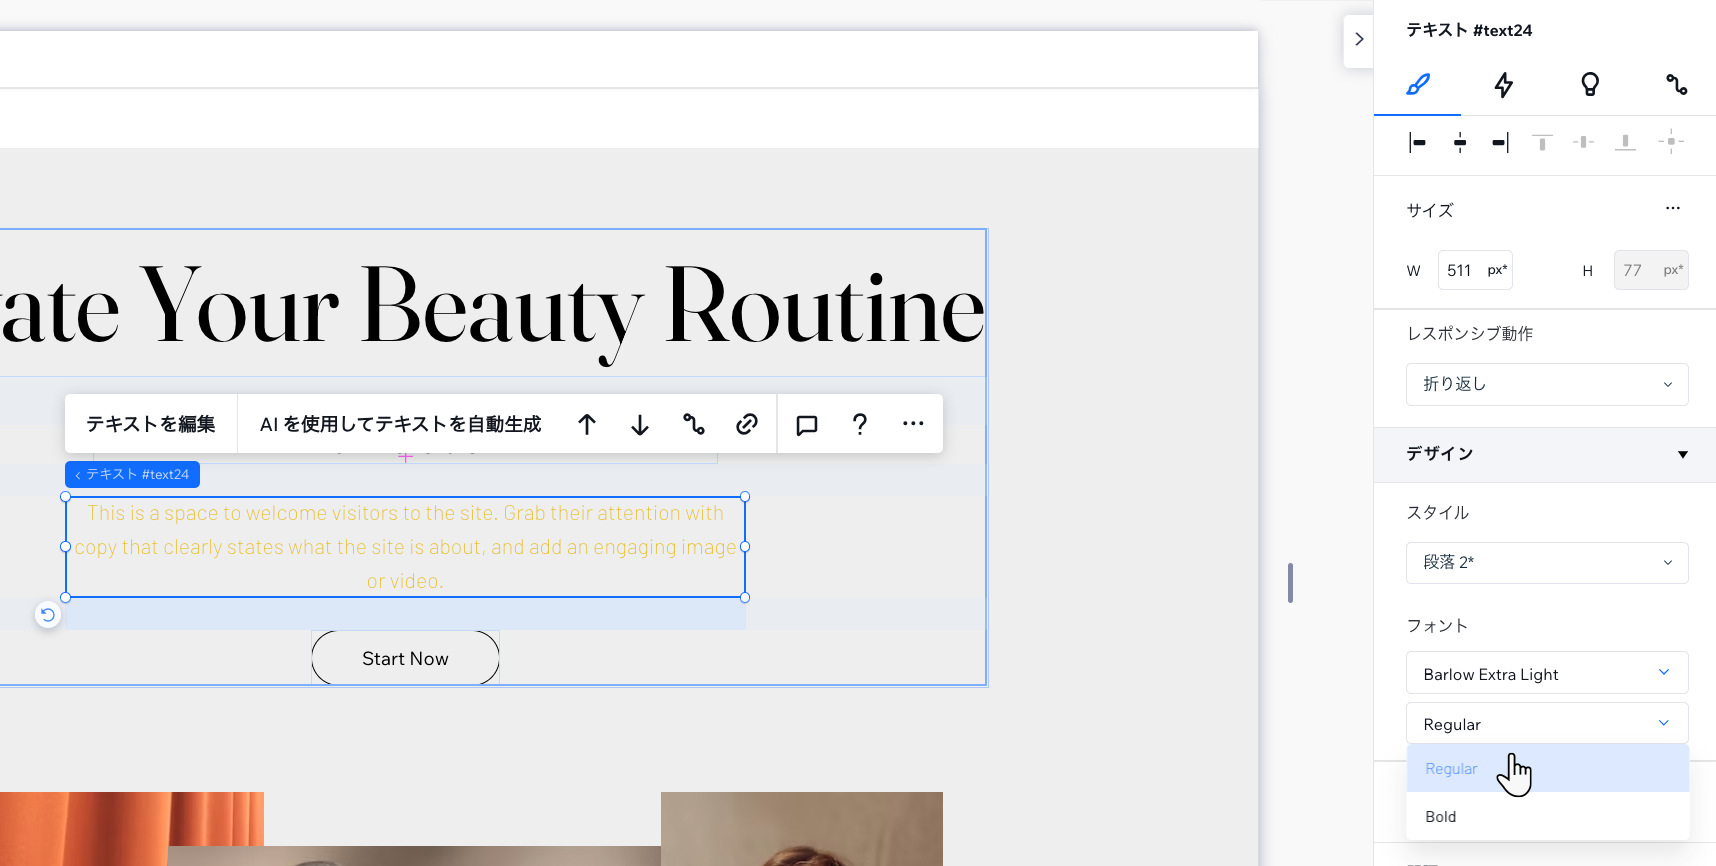Click the テキスト #text24 panel title
The width and height of the screenshot is (1716, 866).
(x=1469, y=30)
